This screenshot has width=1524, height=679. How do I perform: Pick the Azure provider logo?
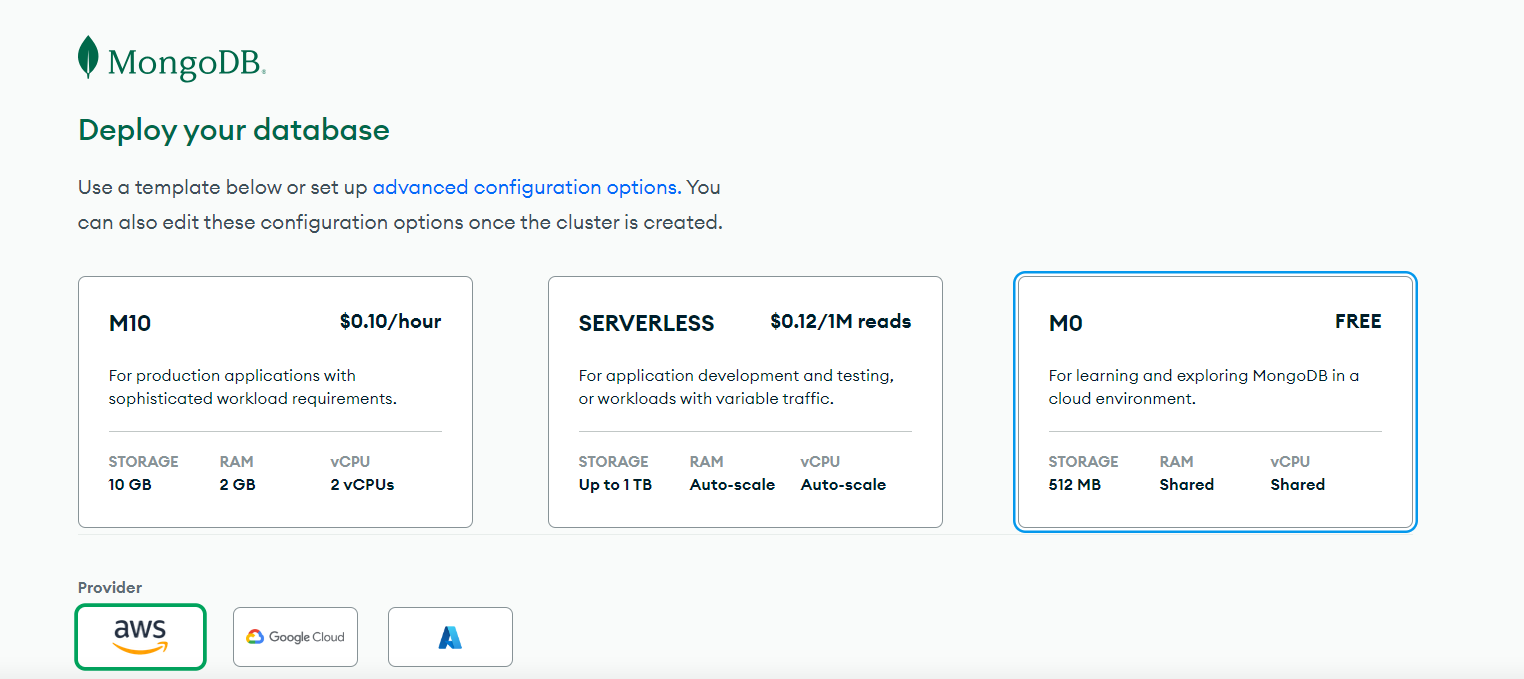pyautogui.click(x=450, y=637)
